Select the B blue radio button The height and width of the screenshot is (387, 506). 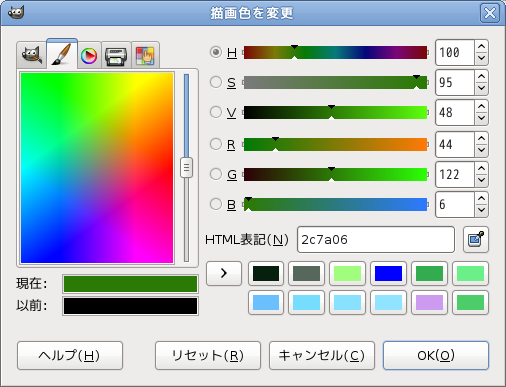216,204
